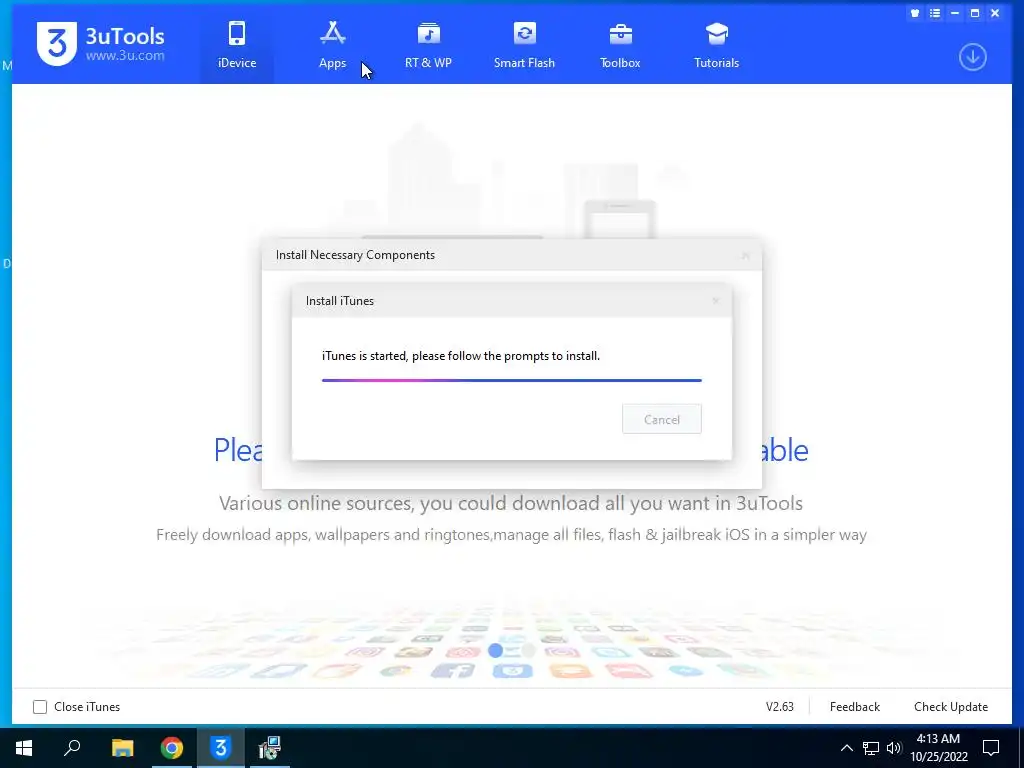Switch to the Apps tab

click(332, 44)
